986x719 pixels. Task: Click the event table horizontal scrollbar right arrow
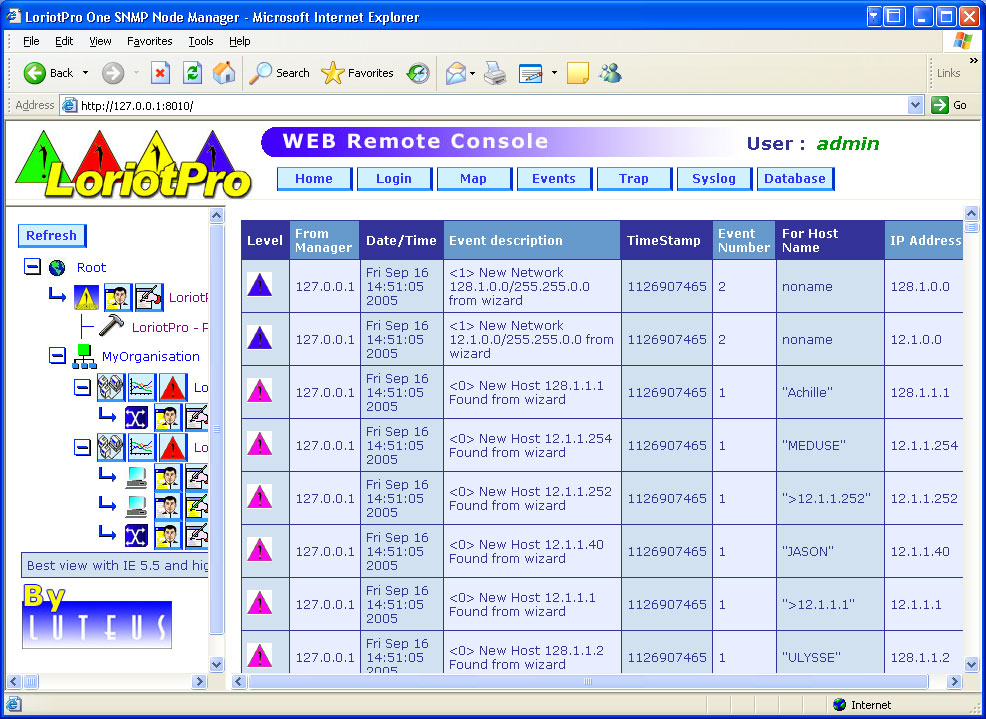(955, 681)
